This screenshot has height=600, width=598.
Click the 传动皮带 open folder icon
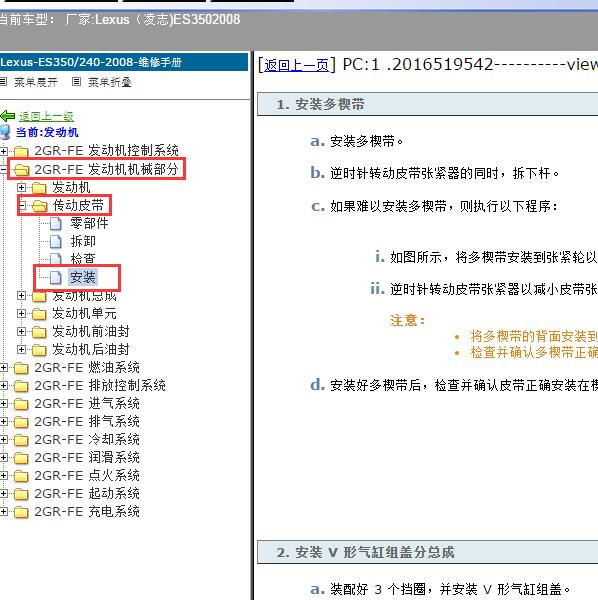point(39,206)
